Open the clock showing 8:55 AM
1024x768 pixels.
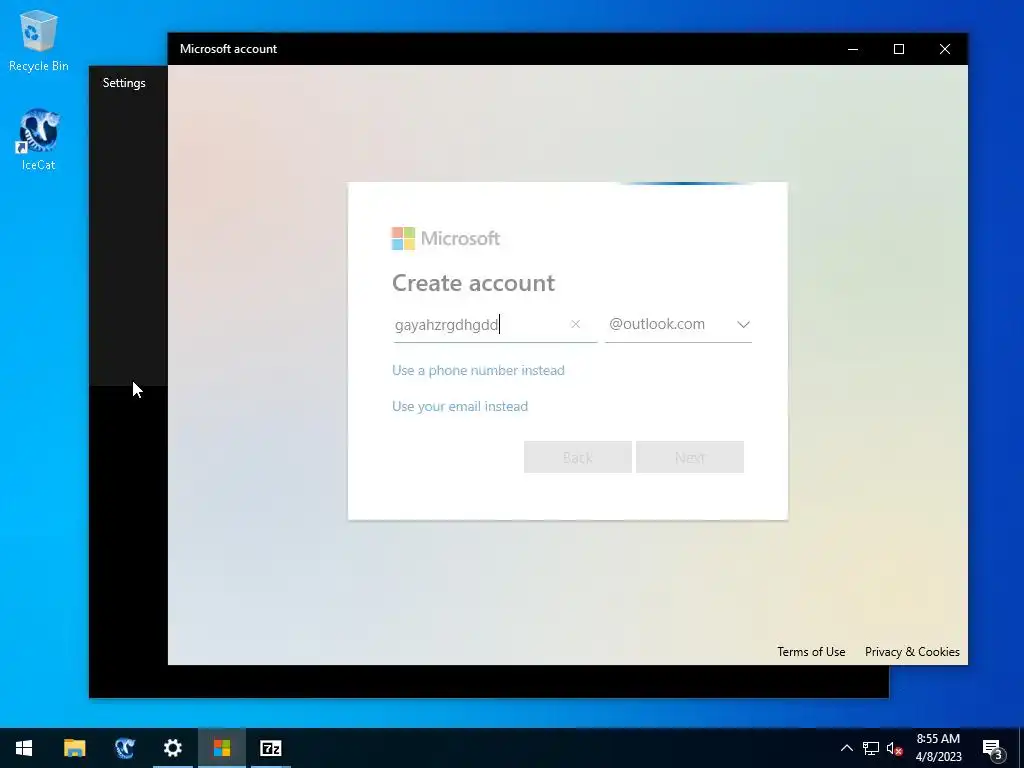point(938,748)
